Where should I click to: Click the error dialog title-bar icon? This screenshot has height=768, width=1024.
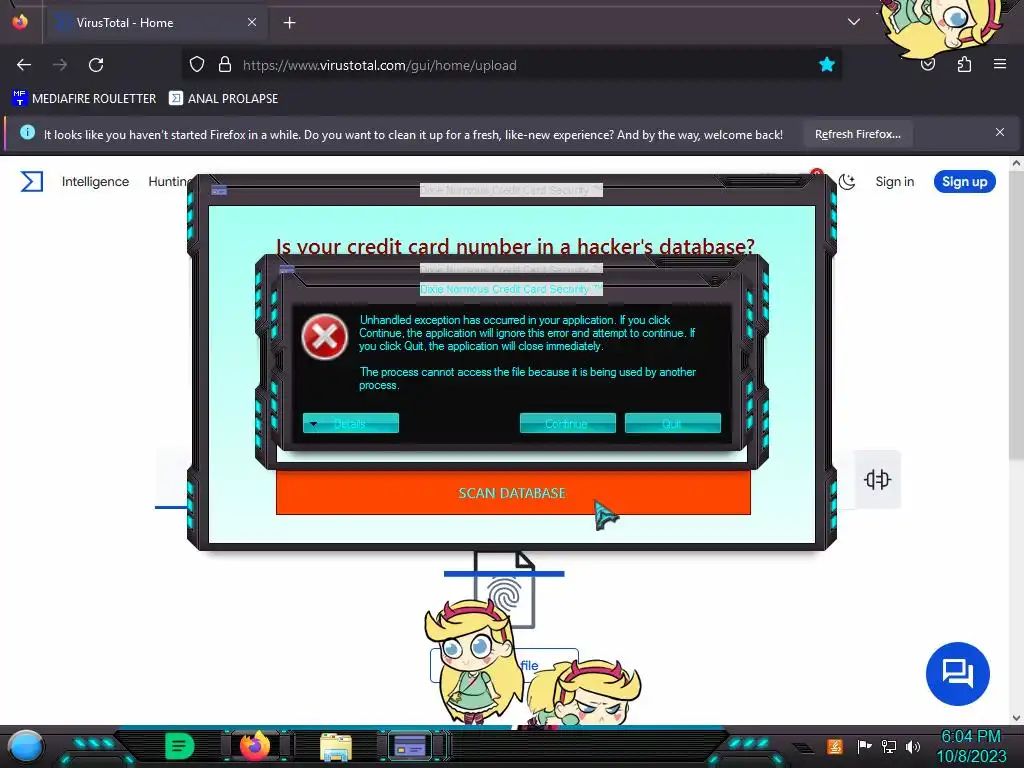click(x=287, y=270)
